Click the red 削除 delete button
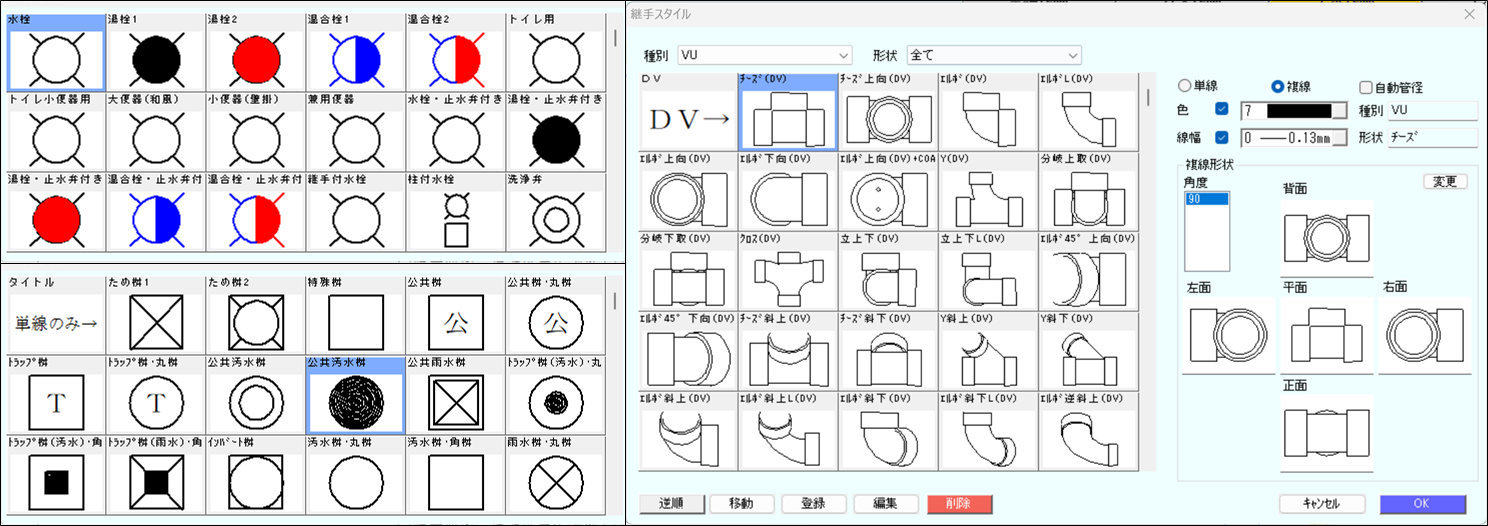This screenshot has height=526, width=1488. (x=960, y=503)
